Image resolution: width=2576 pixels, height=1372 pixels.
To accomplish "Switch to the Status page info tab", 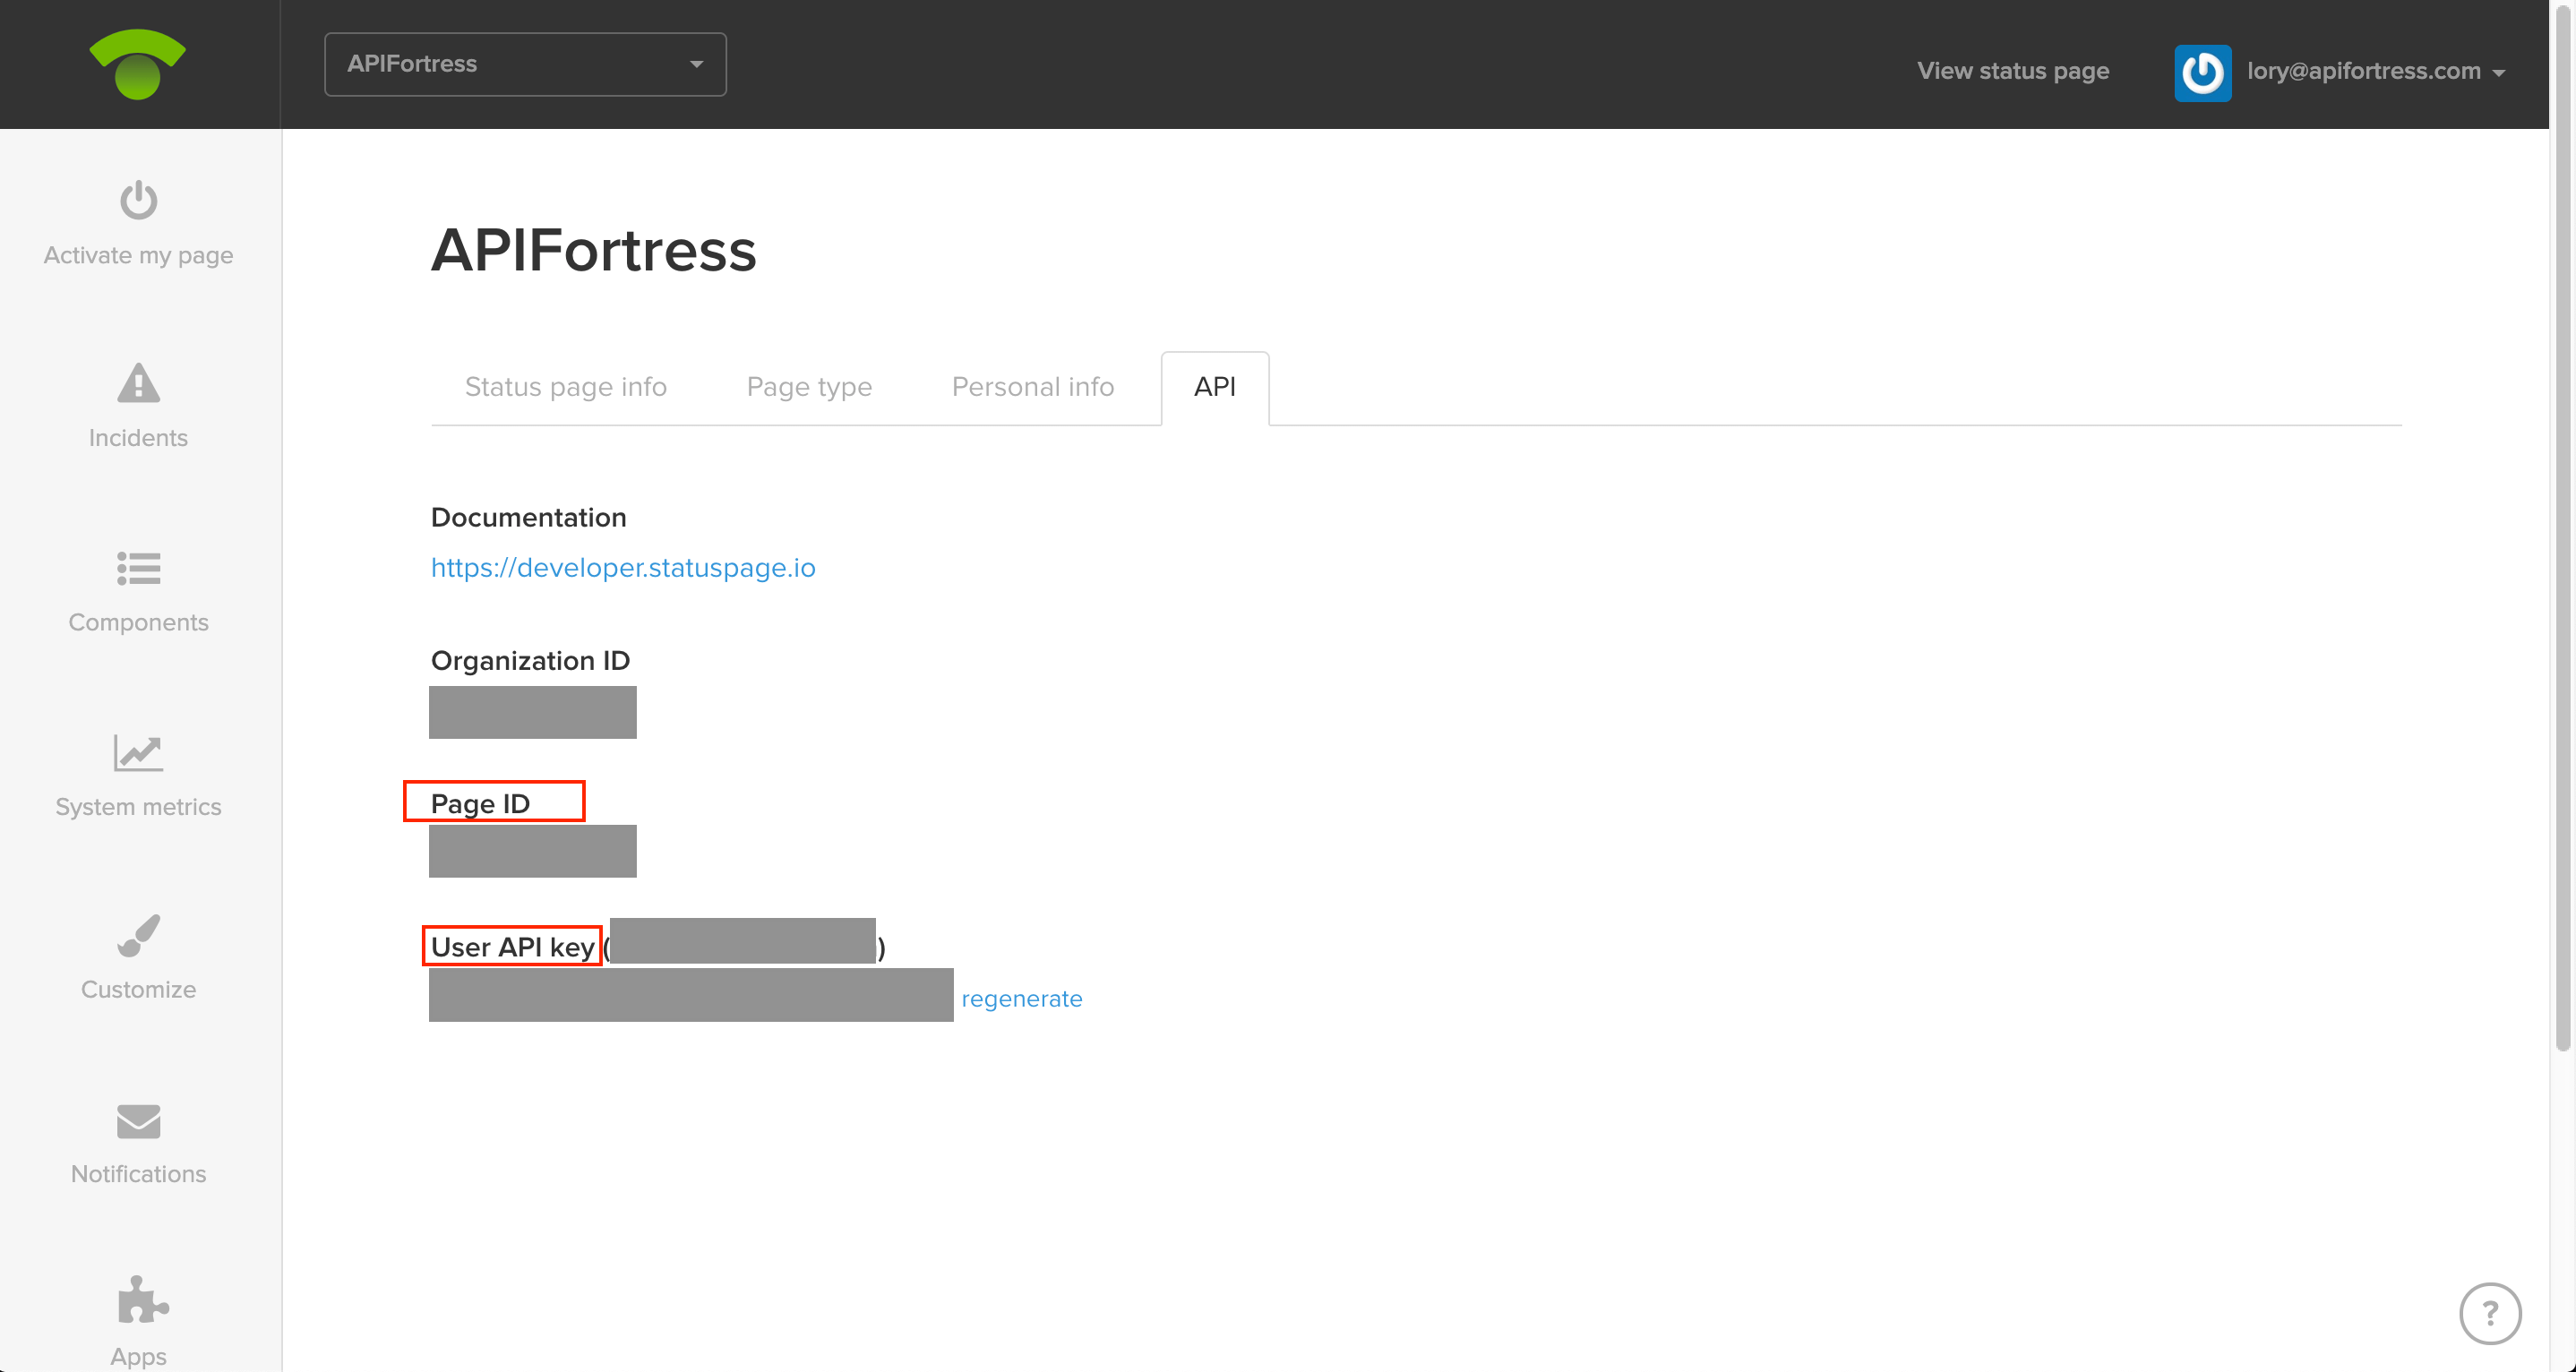I will (x=565, y=387).
